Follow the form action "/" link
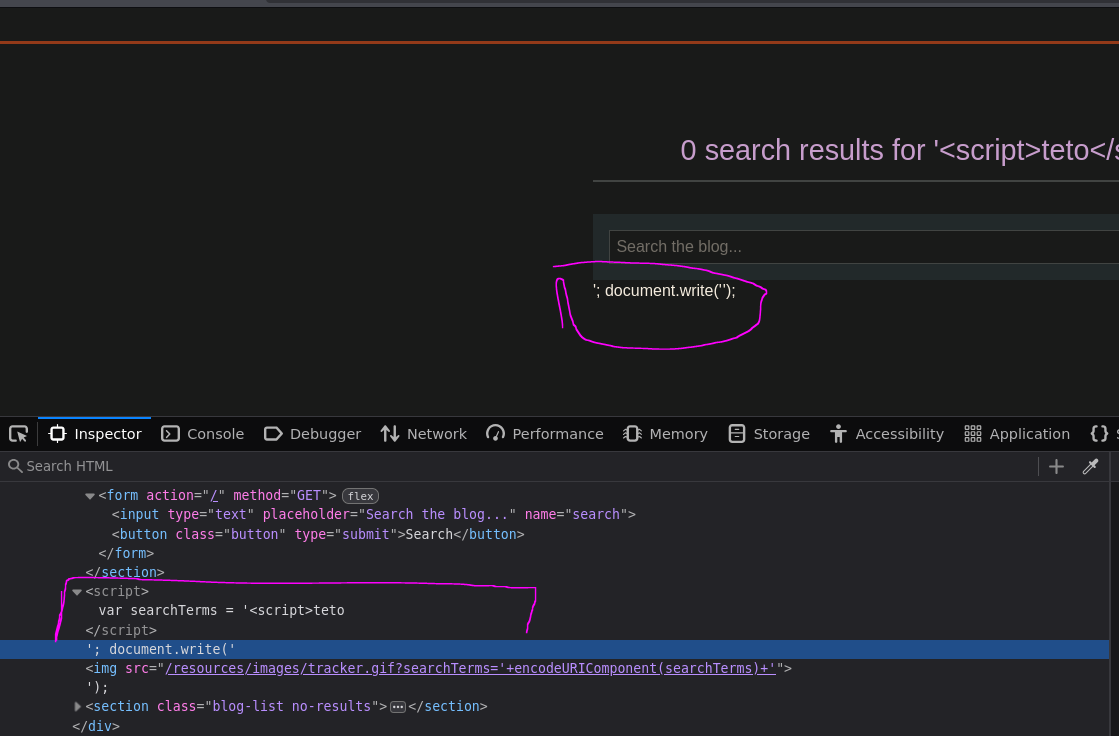The width and height of the screenshot is (1119, 736). point(214,495)
